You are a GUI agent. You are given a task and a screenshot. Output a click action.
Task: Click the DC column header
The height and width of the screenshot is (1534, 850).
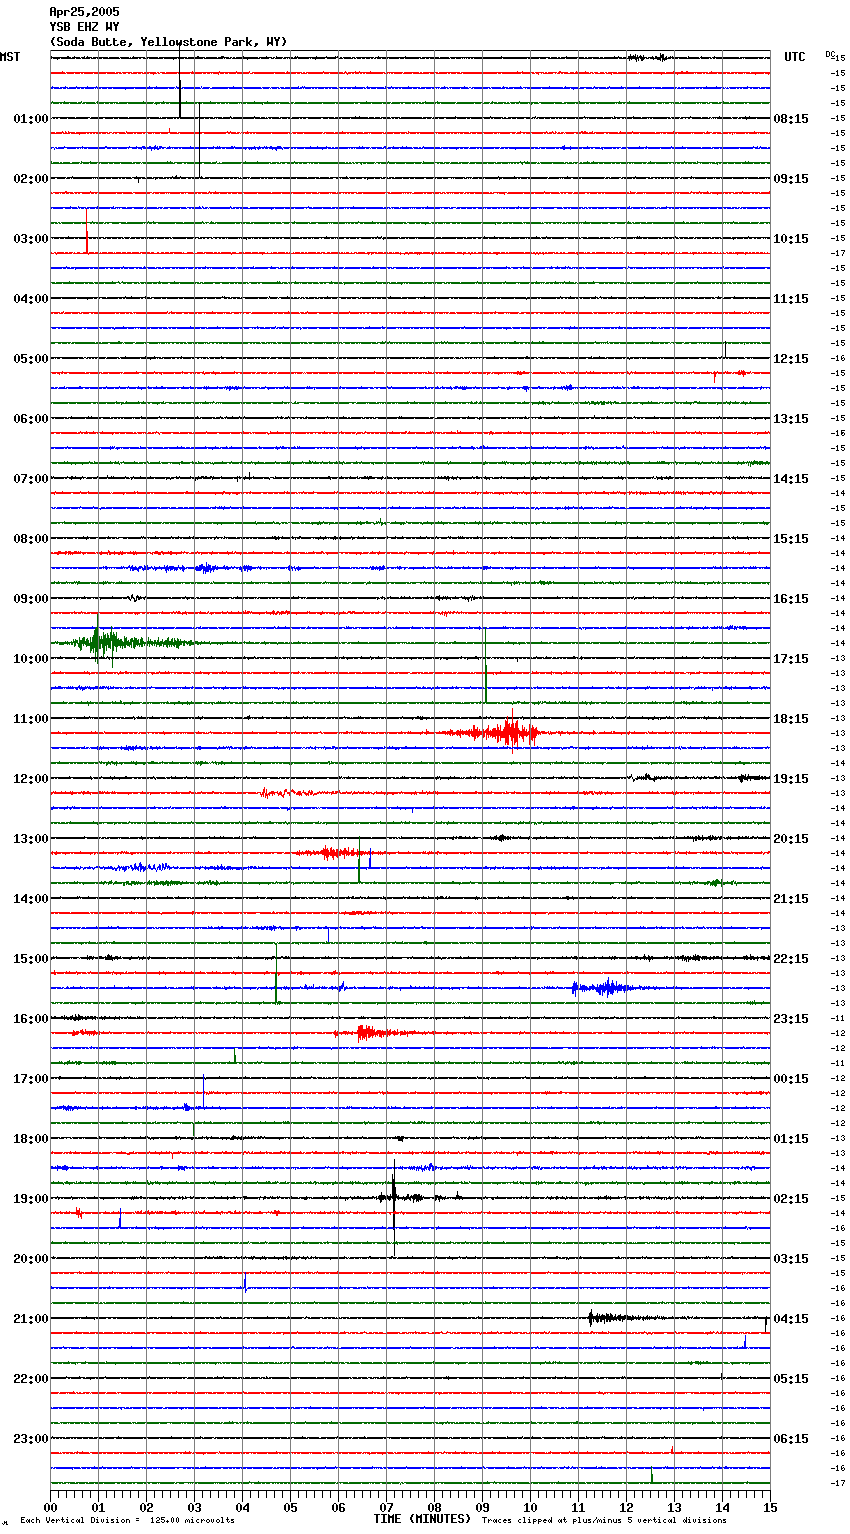pyautogui.click(x=830, y=54)
